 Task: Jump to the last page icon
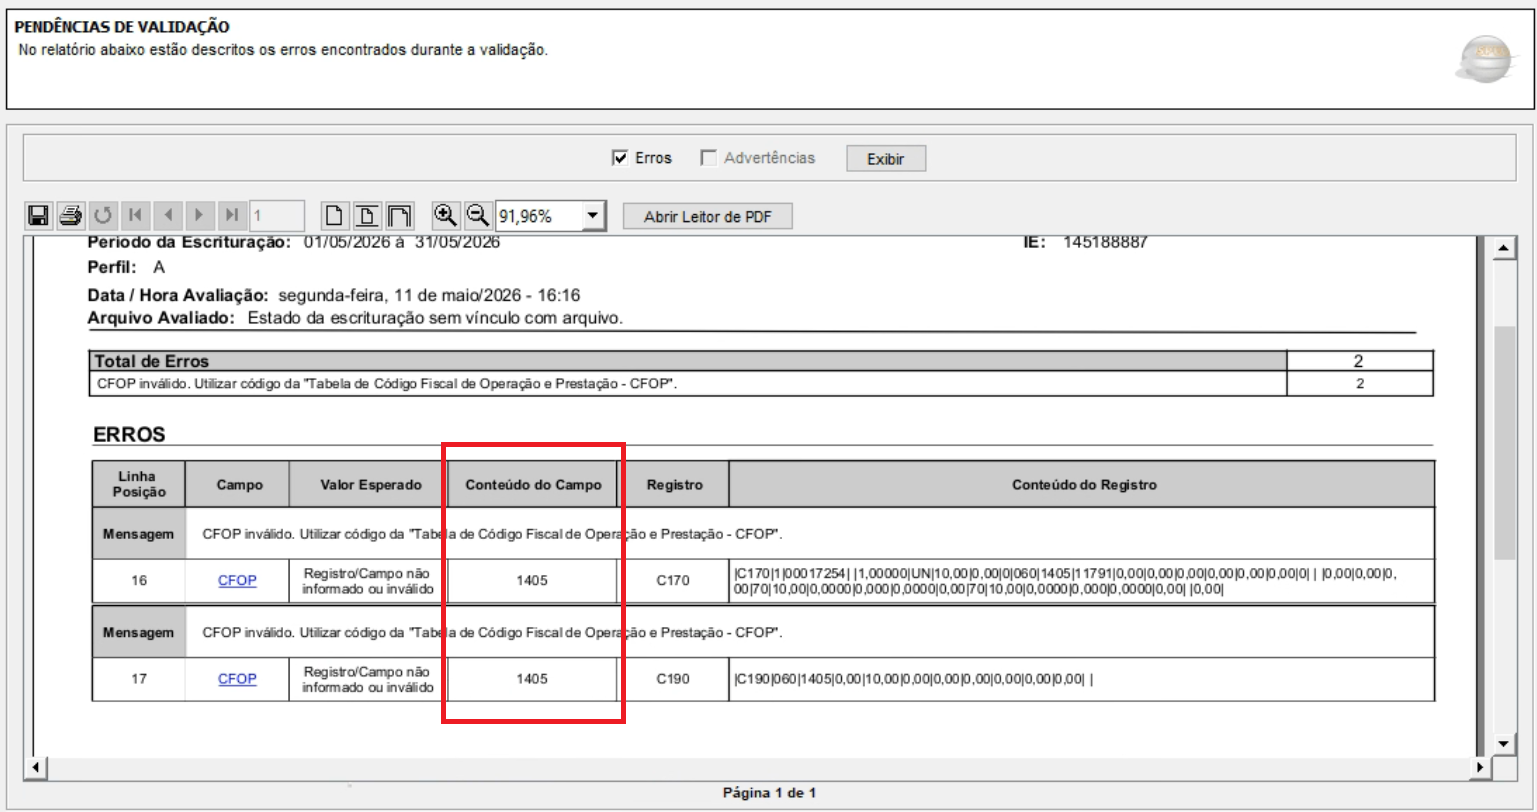click(x=232, y=215)
